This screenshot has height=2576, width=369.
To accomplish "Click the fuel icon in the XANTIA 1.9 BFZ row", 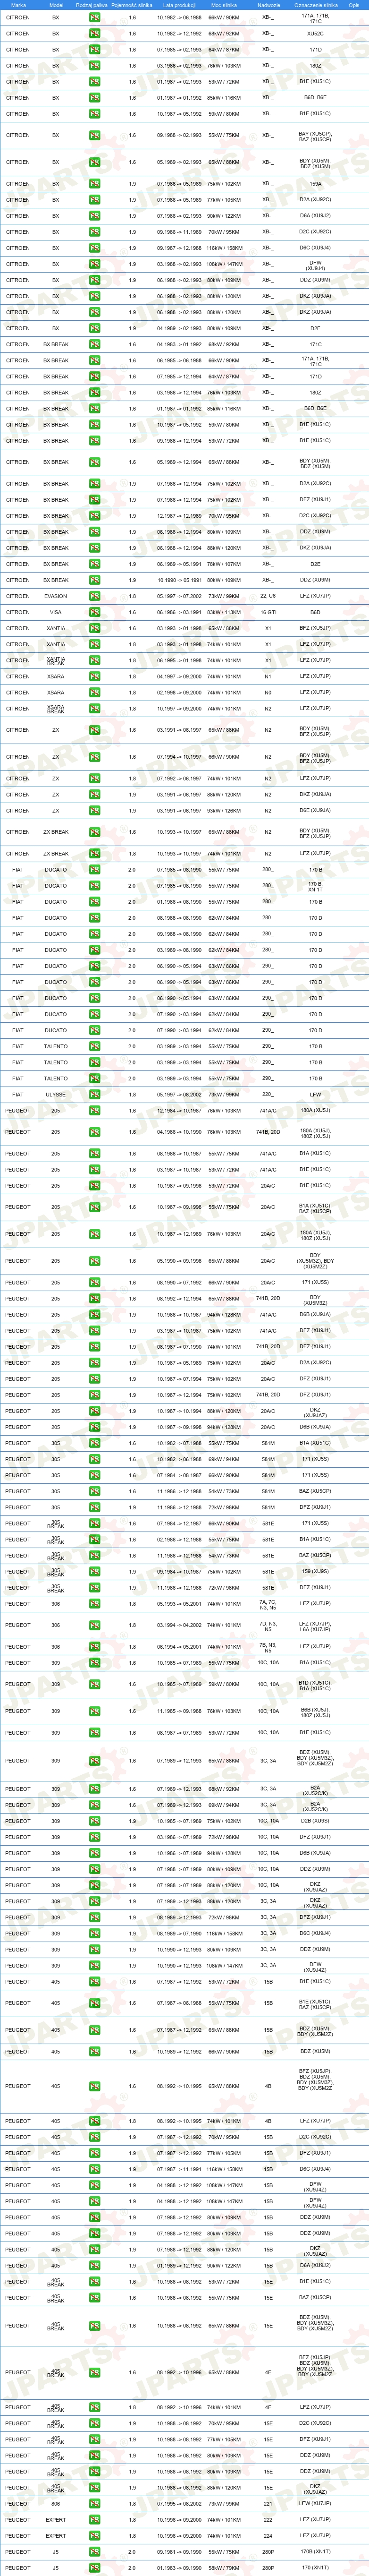I will (x=94, y=628).
